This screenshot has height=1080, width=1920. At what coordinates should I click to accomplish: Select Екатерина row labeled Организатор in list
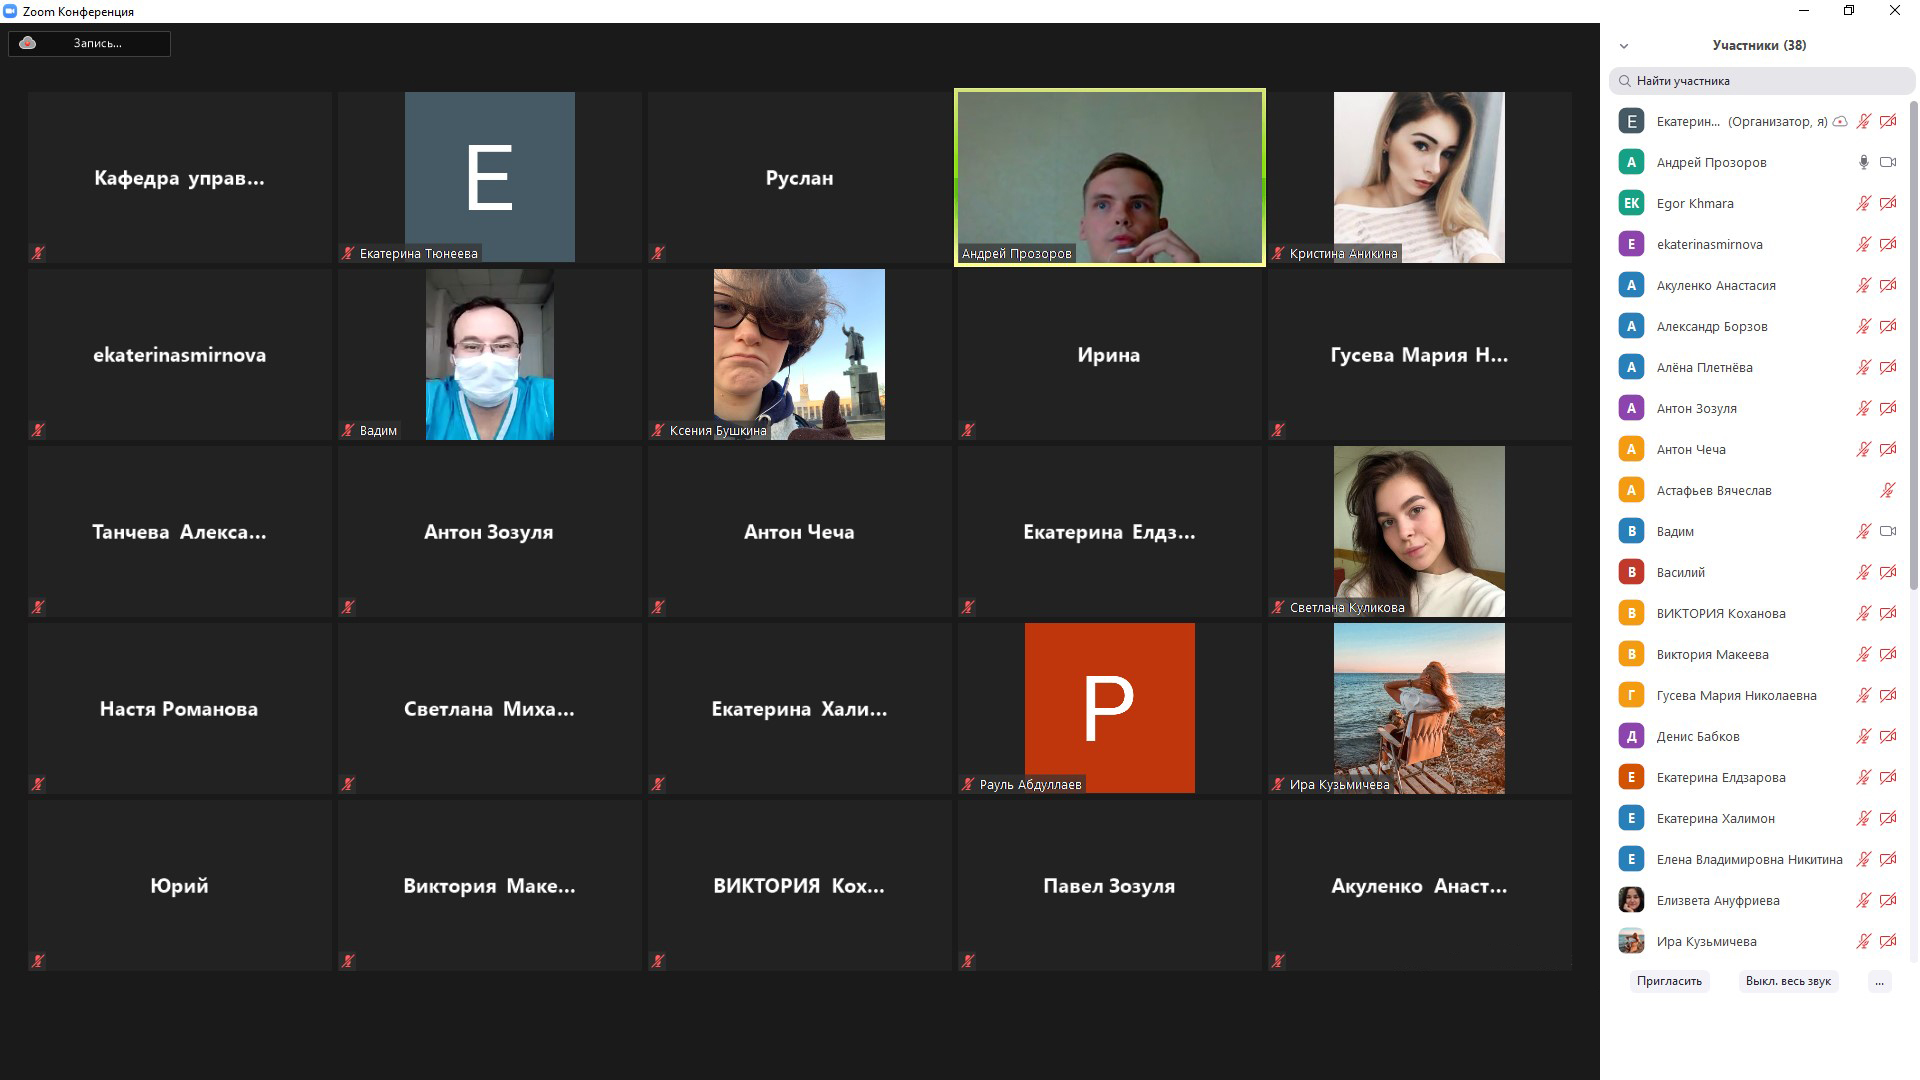[1757, 121]
